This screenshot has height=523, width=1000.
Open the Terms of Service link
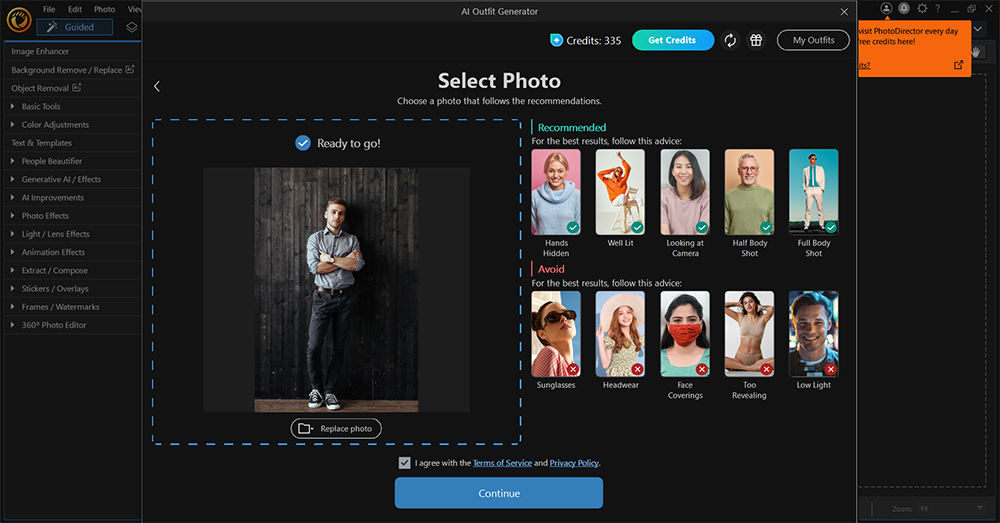point(503,463)
